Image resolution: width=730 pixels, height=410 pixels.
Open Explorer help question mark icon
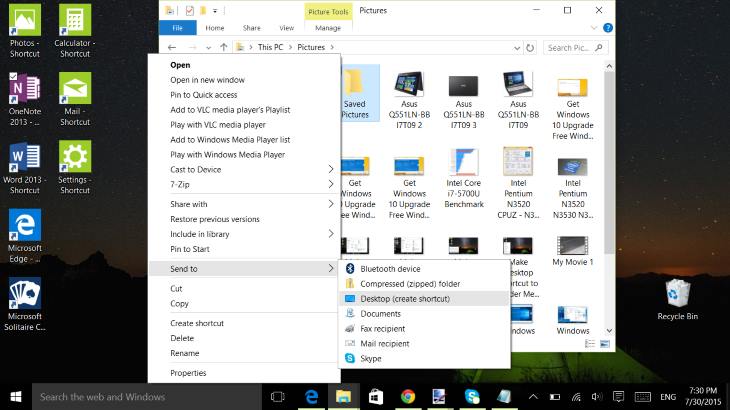click(x=609, y=28)
